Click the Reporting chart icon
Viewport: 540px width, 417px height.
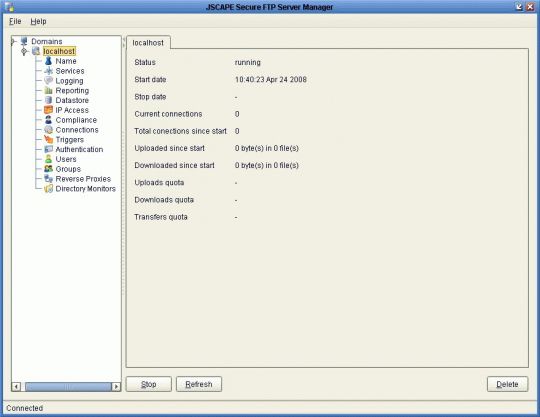pos(49,91)
